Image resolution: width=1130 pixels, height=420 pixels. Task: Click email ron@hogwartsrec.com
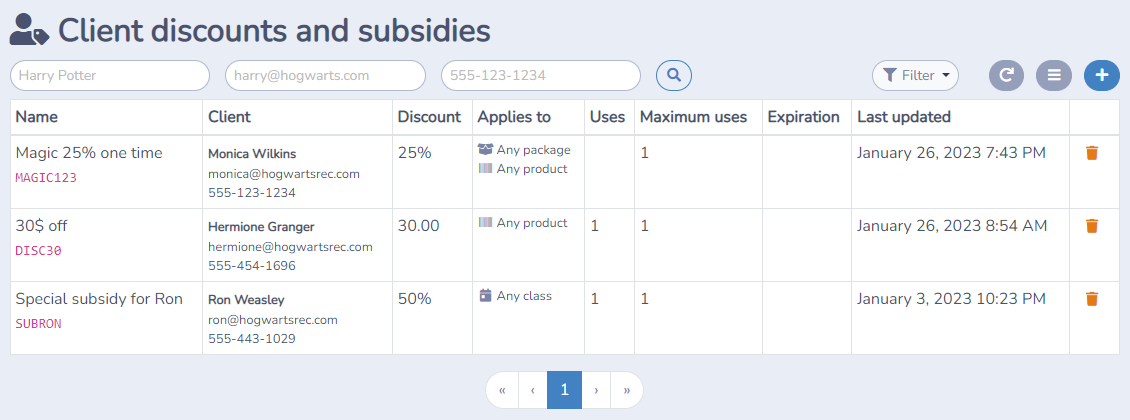coord(273,320)
